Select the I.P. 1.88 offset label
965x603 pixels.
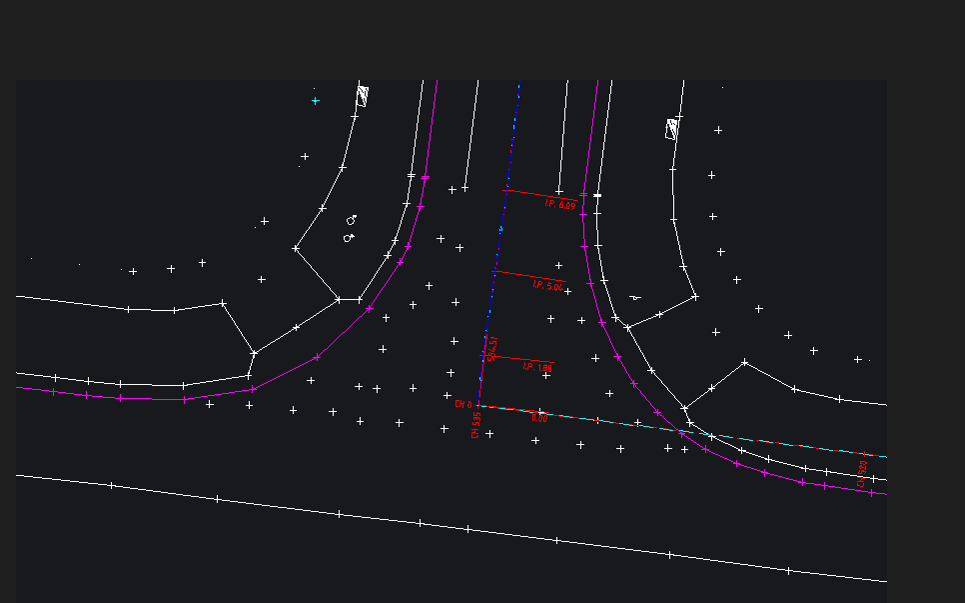(x=537, y=367)
